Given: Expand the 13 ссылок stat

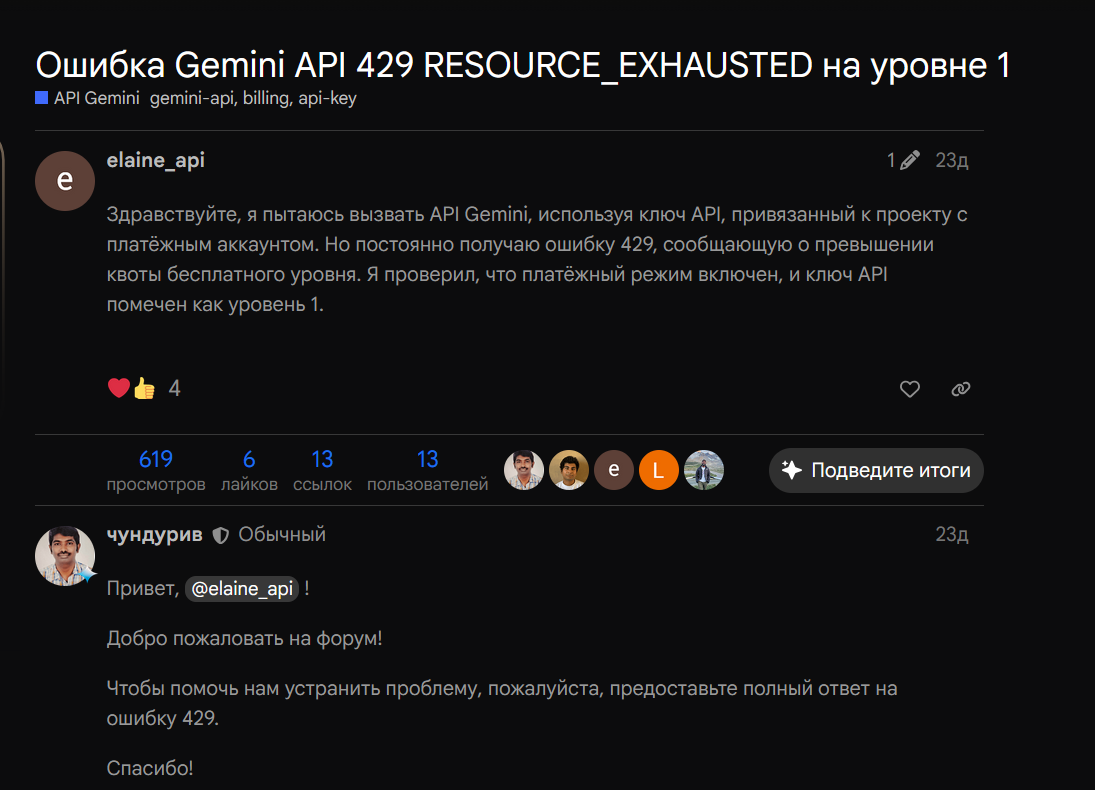Looking at the screenshot, I should (x=322, y=470).
